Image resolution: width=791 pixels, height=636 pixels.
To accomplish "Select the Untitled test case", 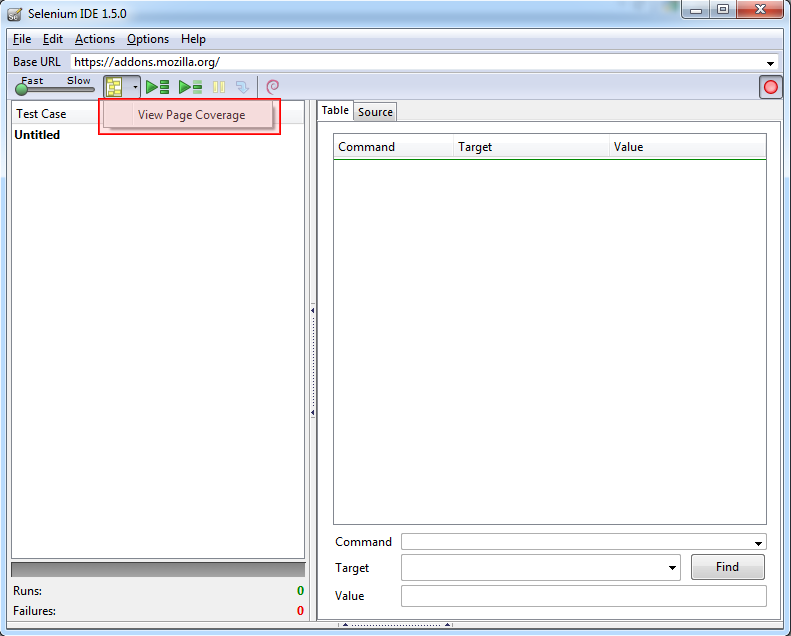I will click(x=37, y=135).
